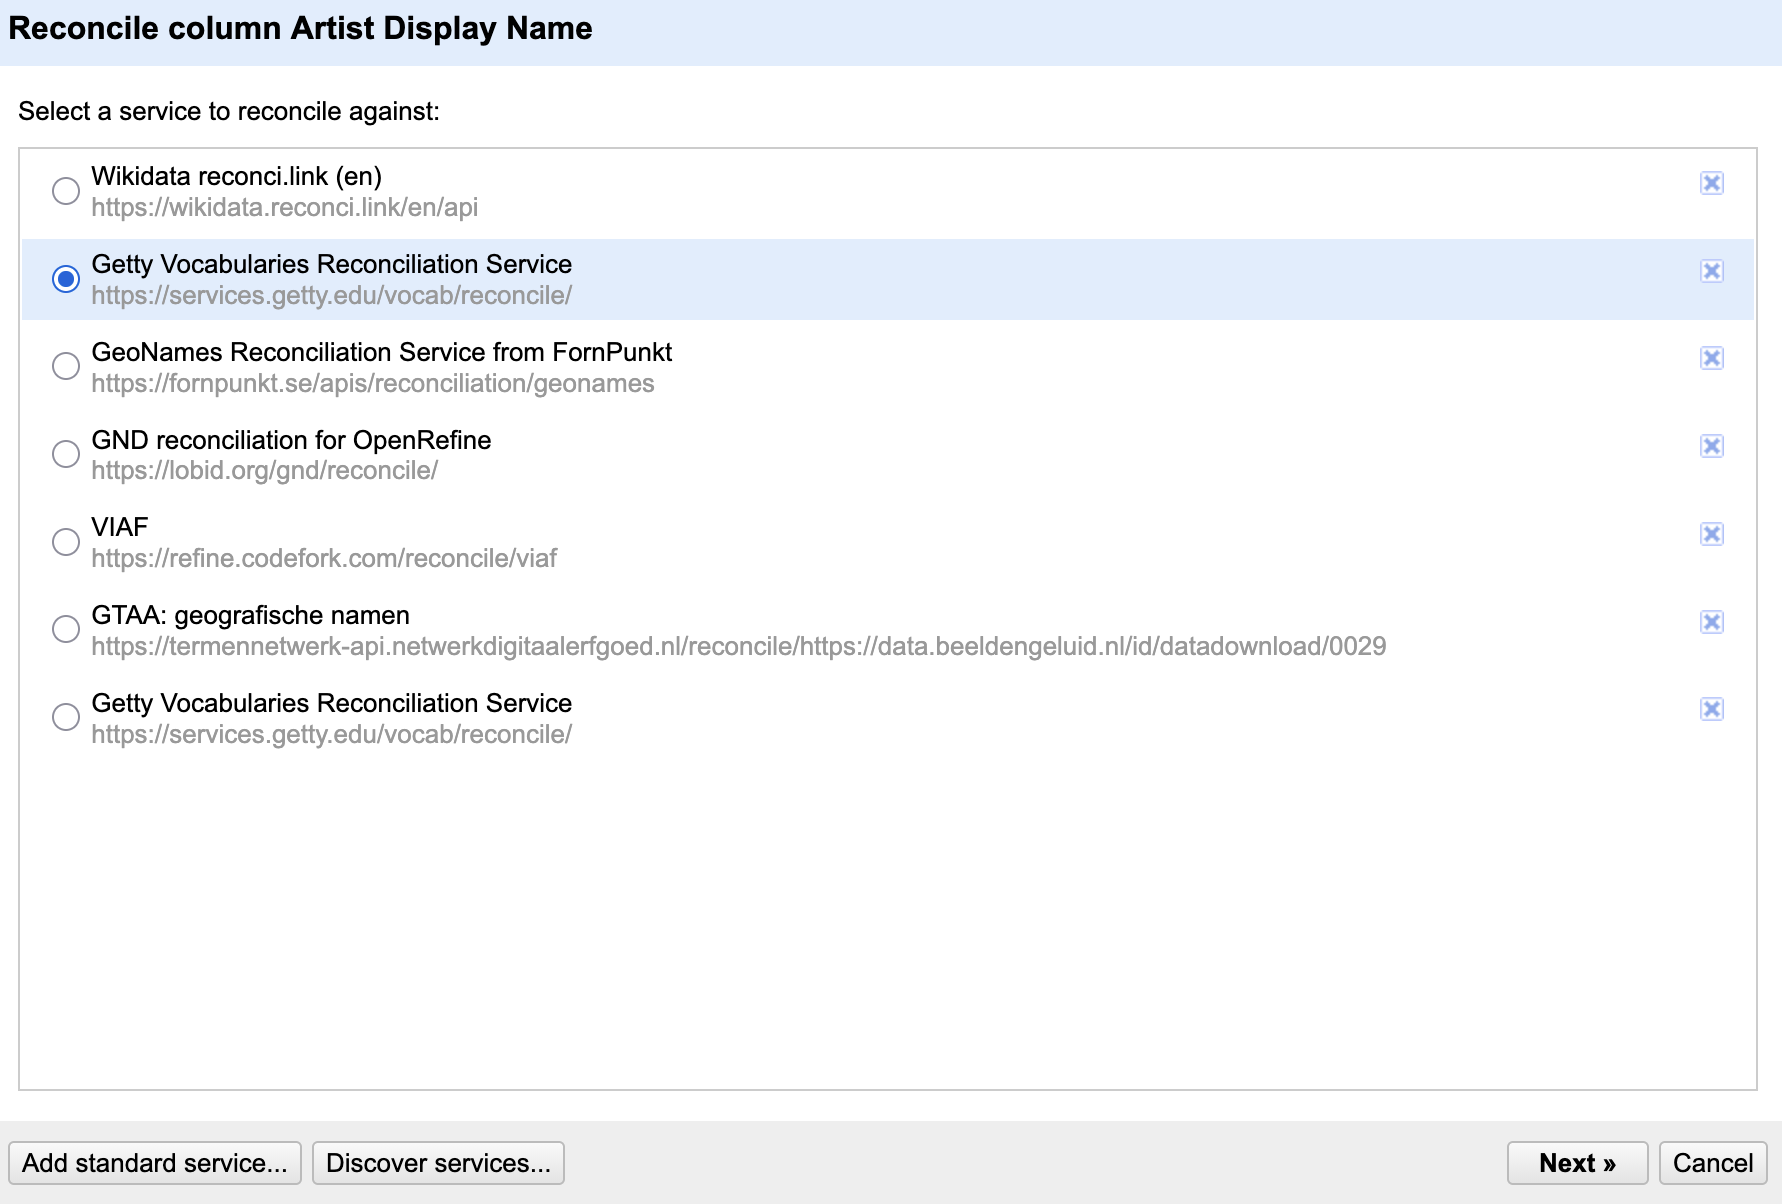Click GND reconciliation for OpenRefine label
This screenshot has height=1204, width=1782.
tap(291, 440)
